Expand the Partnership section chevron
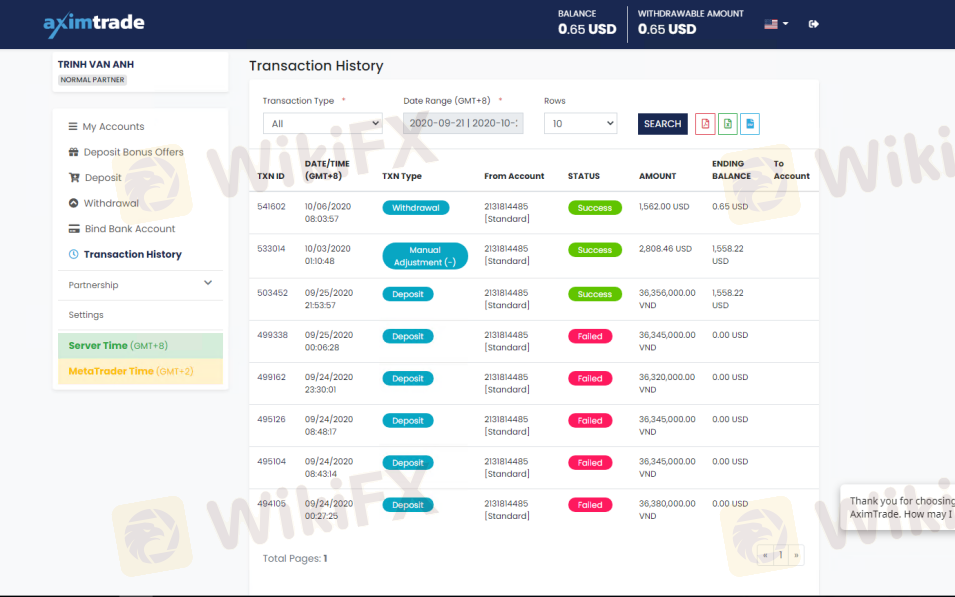955x597 pixels. click(x=208, y=283)
